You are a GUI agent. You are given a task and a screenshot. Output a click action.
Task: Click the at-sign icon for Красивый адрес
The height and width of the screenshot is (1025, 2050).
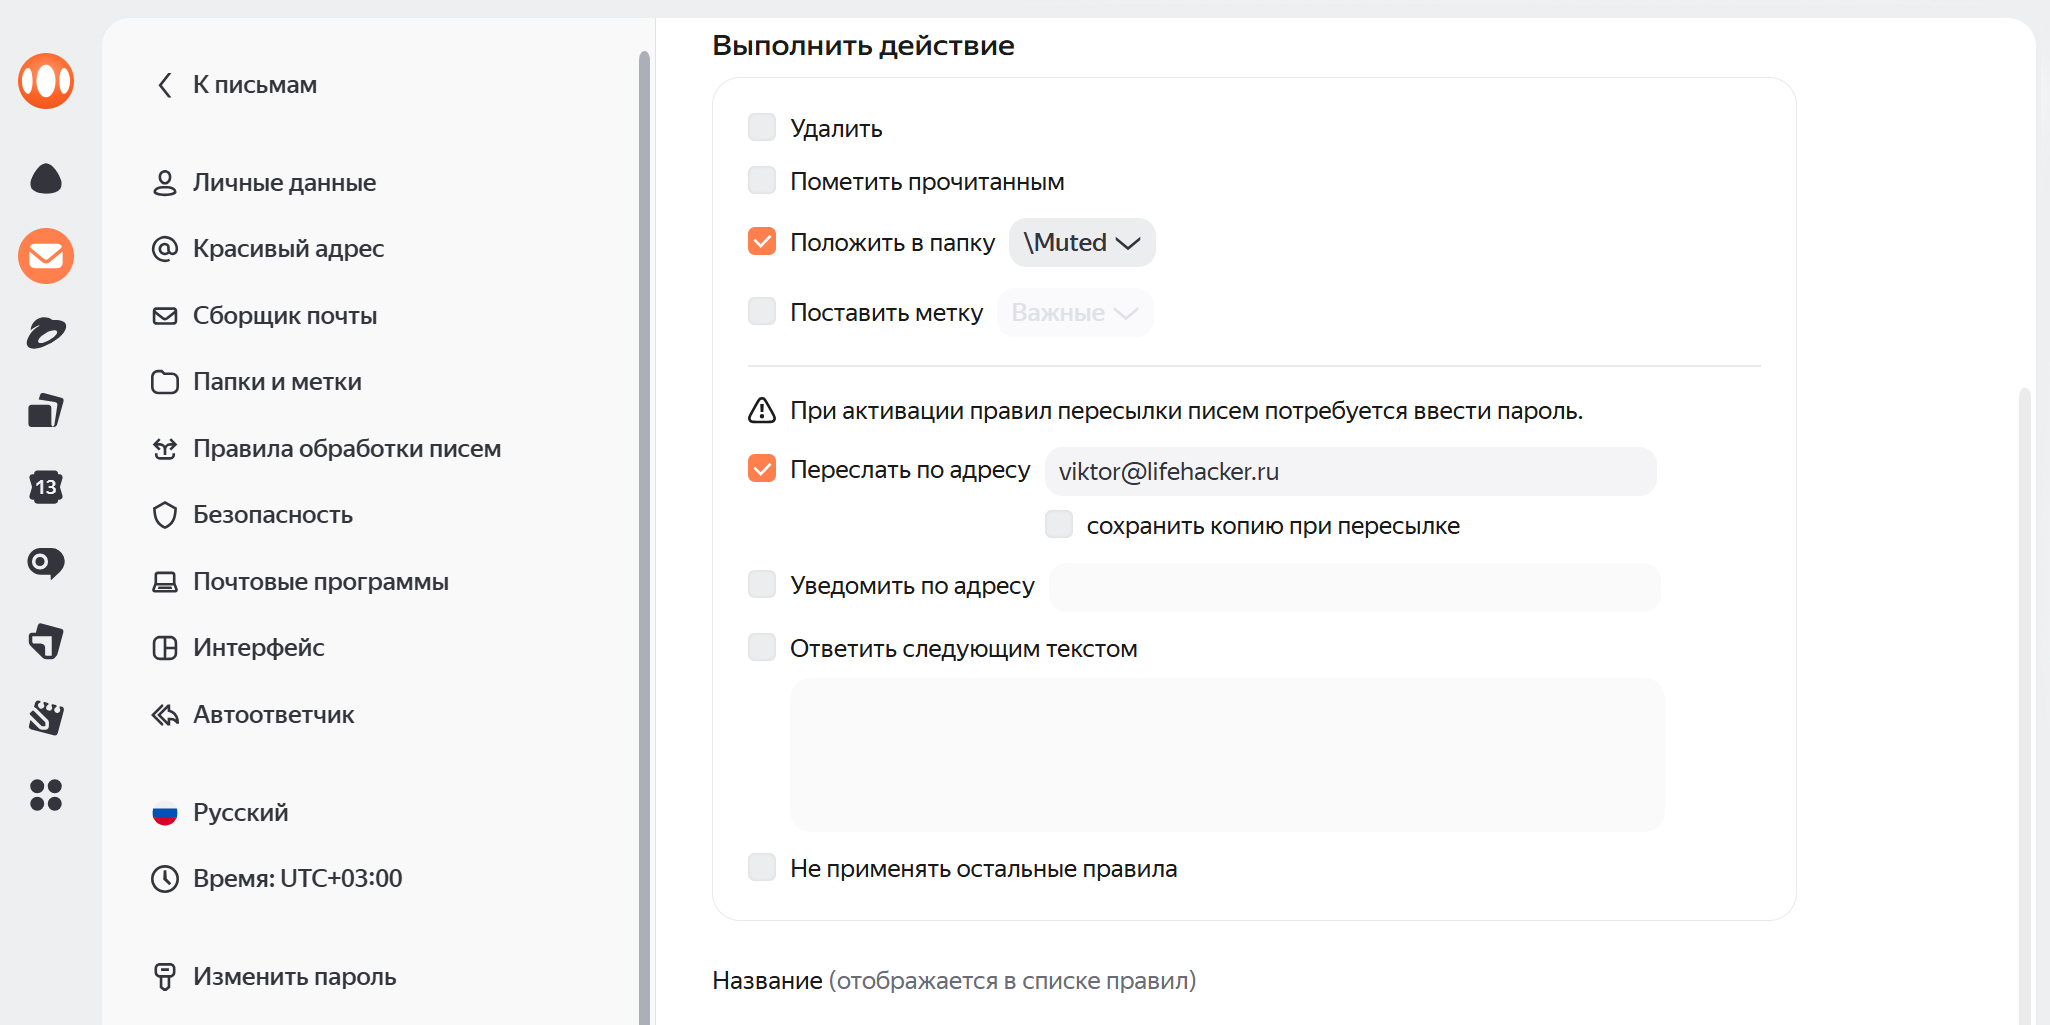point(165,249)
